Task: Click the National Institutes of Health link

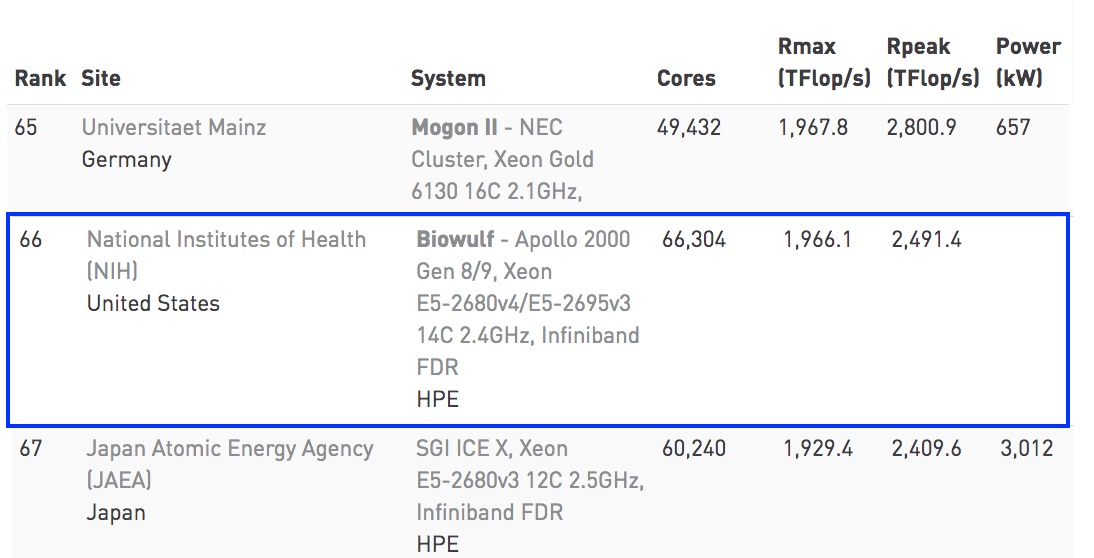Action: click(x=226, y=240)
